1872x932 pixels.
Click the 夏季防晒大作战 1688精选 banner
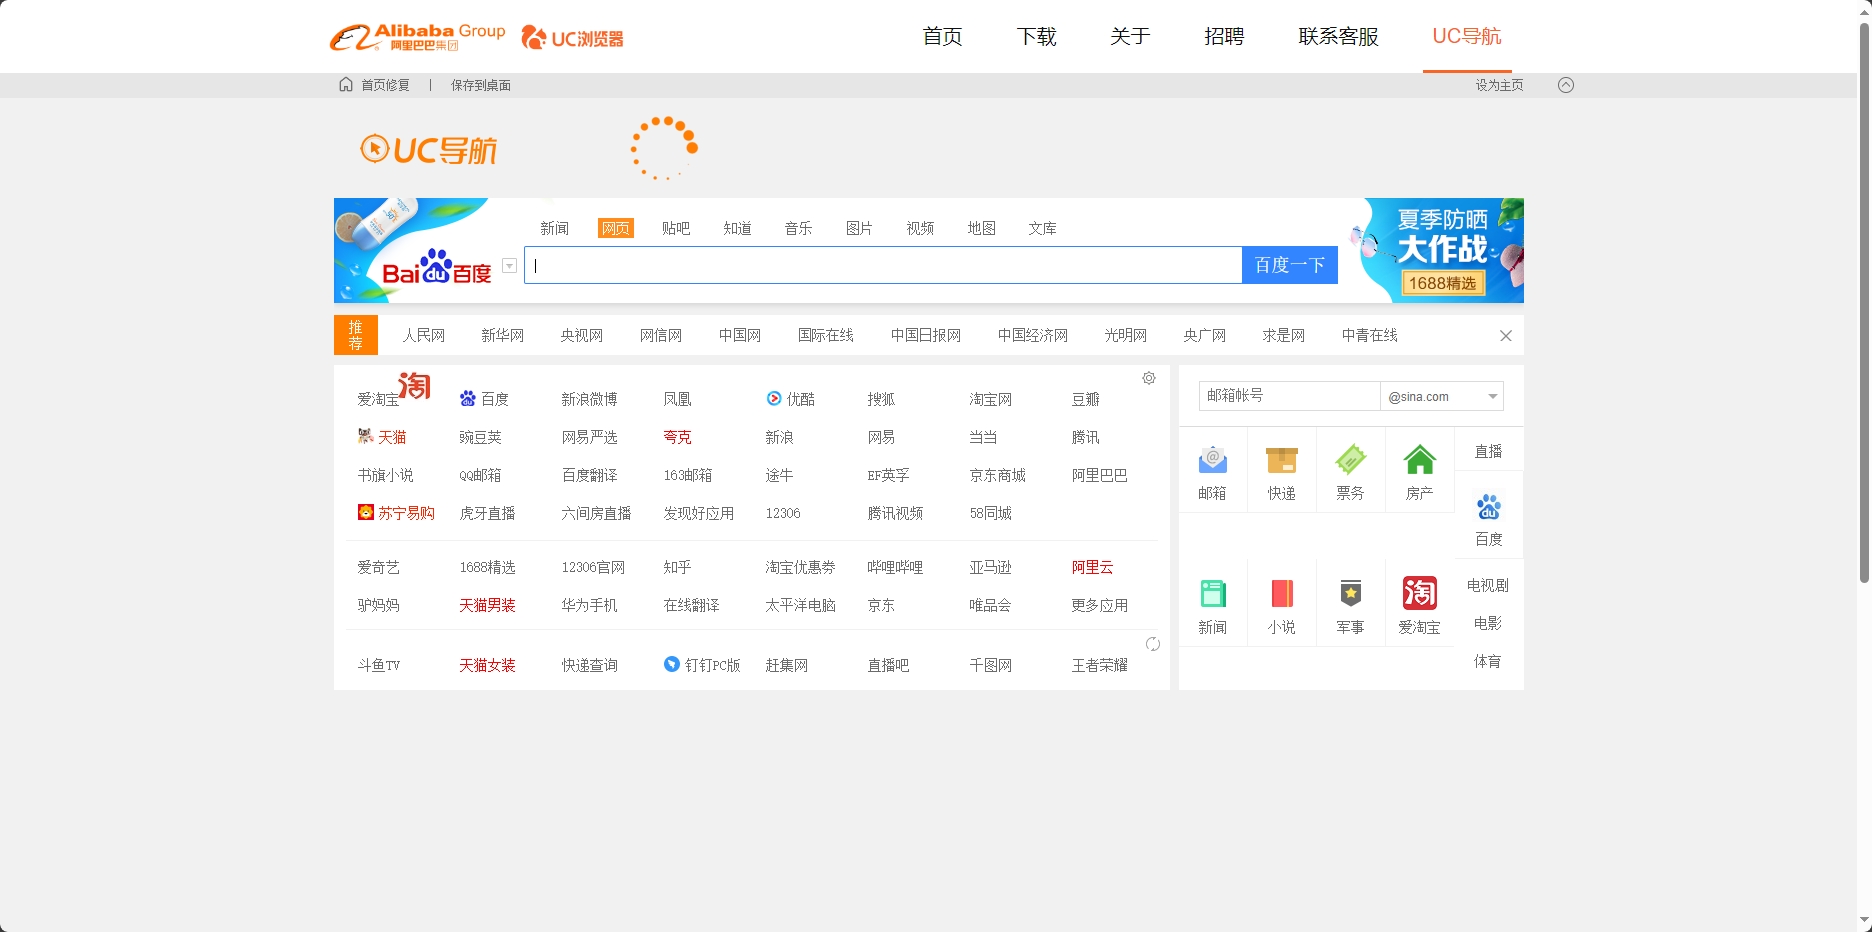click(1438, 250)
